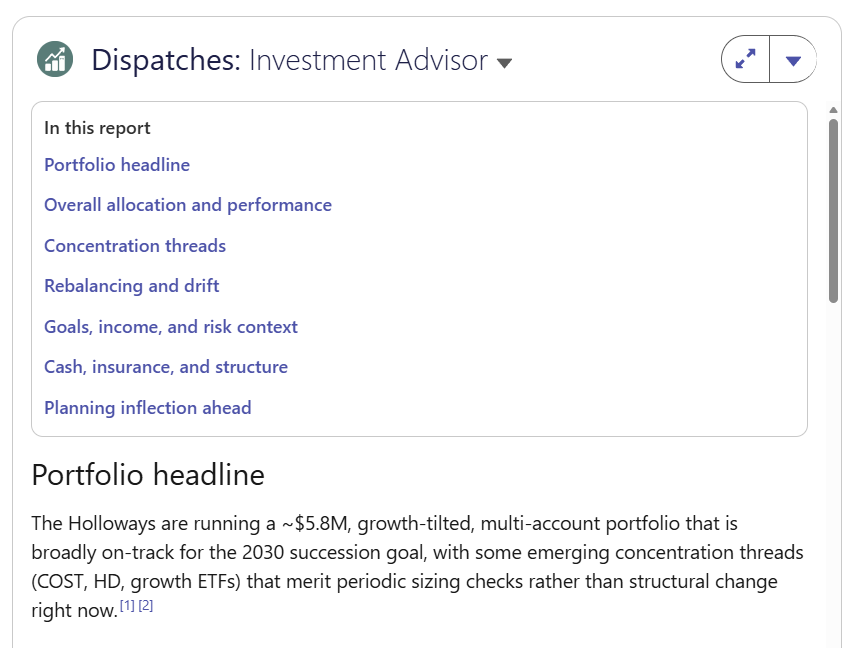Click the green Dispatches chart icon
The image size is (853, 648).
point(55,59)
